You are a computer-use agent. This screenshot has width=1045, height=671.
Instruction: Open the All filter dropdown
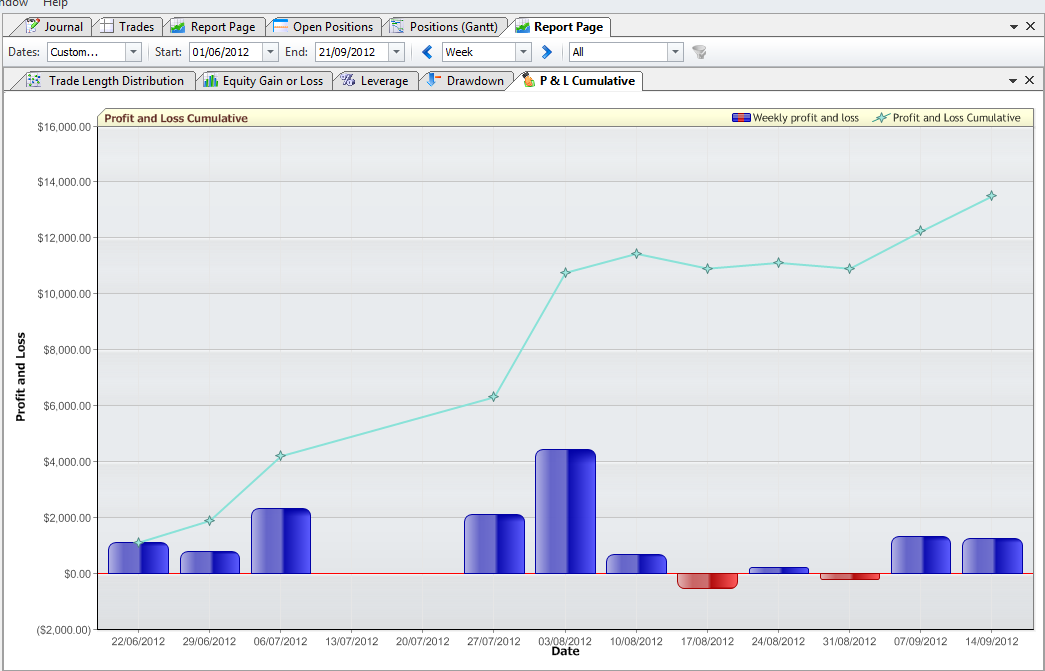click(675, 52)
